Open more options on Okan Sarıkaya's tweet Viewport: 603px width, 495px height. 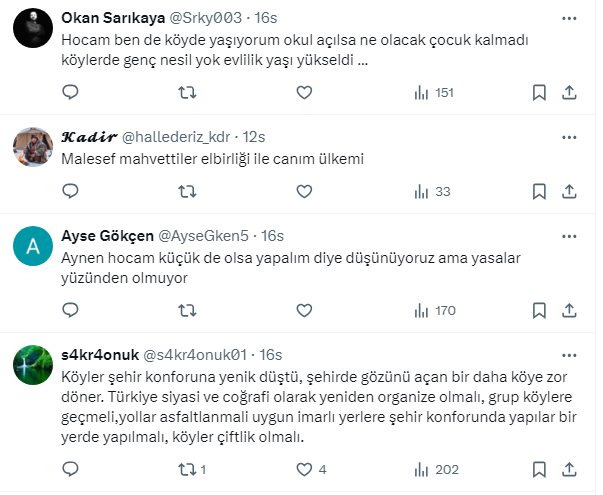569,18
